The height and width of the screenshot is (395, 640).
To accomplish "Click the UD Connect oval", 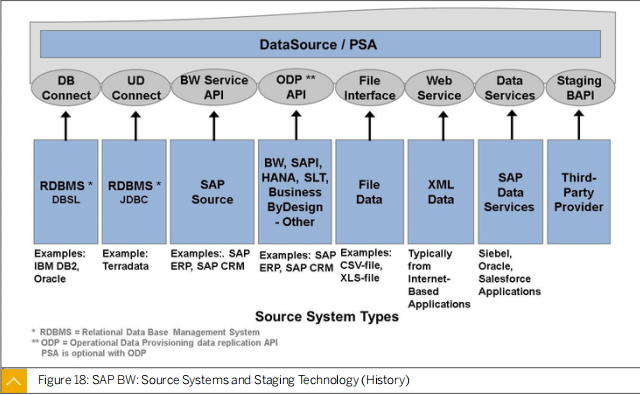I will (x=136, y=88).
